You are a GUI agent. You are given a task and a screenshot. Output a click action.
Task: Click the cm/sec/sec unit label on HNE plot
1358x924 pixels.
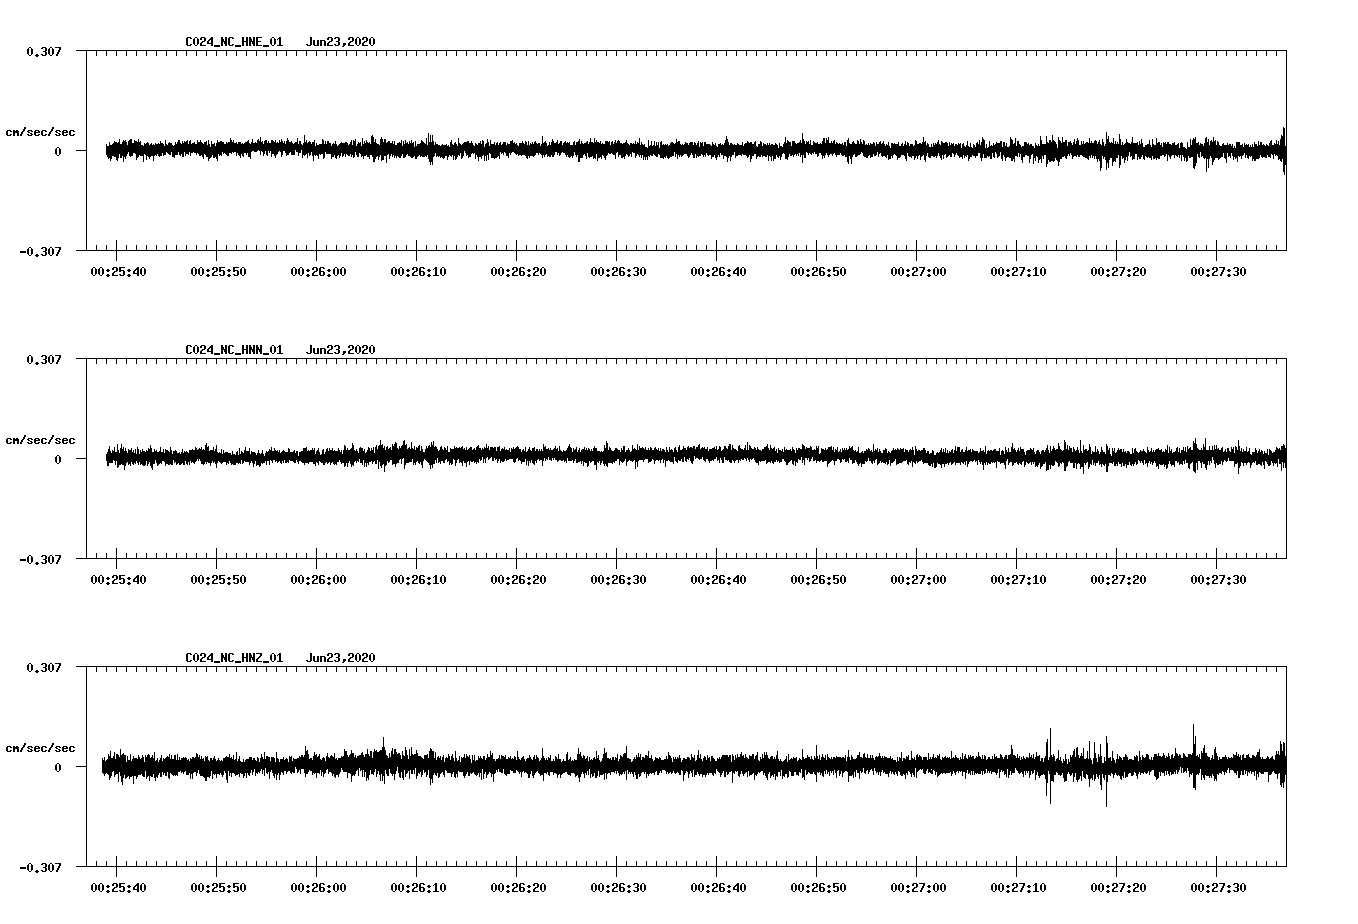(40, 132)
